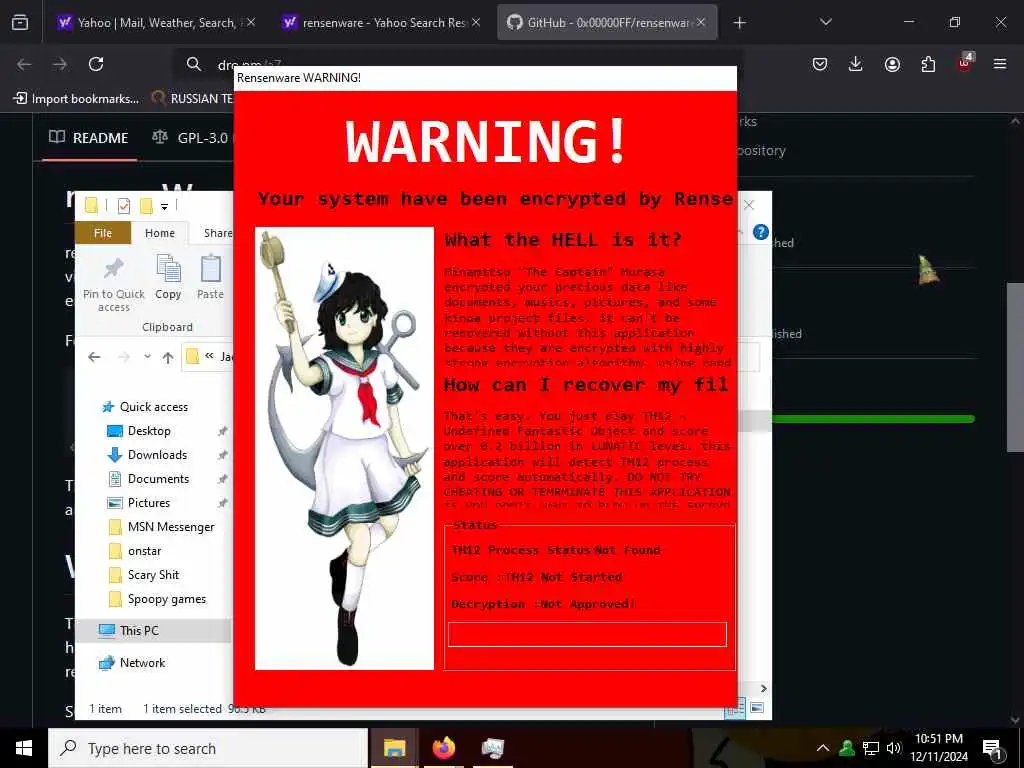The height and width of the screenshot is (768, 1024).
Task: Open File Explorer from taskbar
Action: pos(394,748)
